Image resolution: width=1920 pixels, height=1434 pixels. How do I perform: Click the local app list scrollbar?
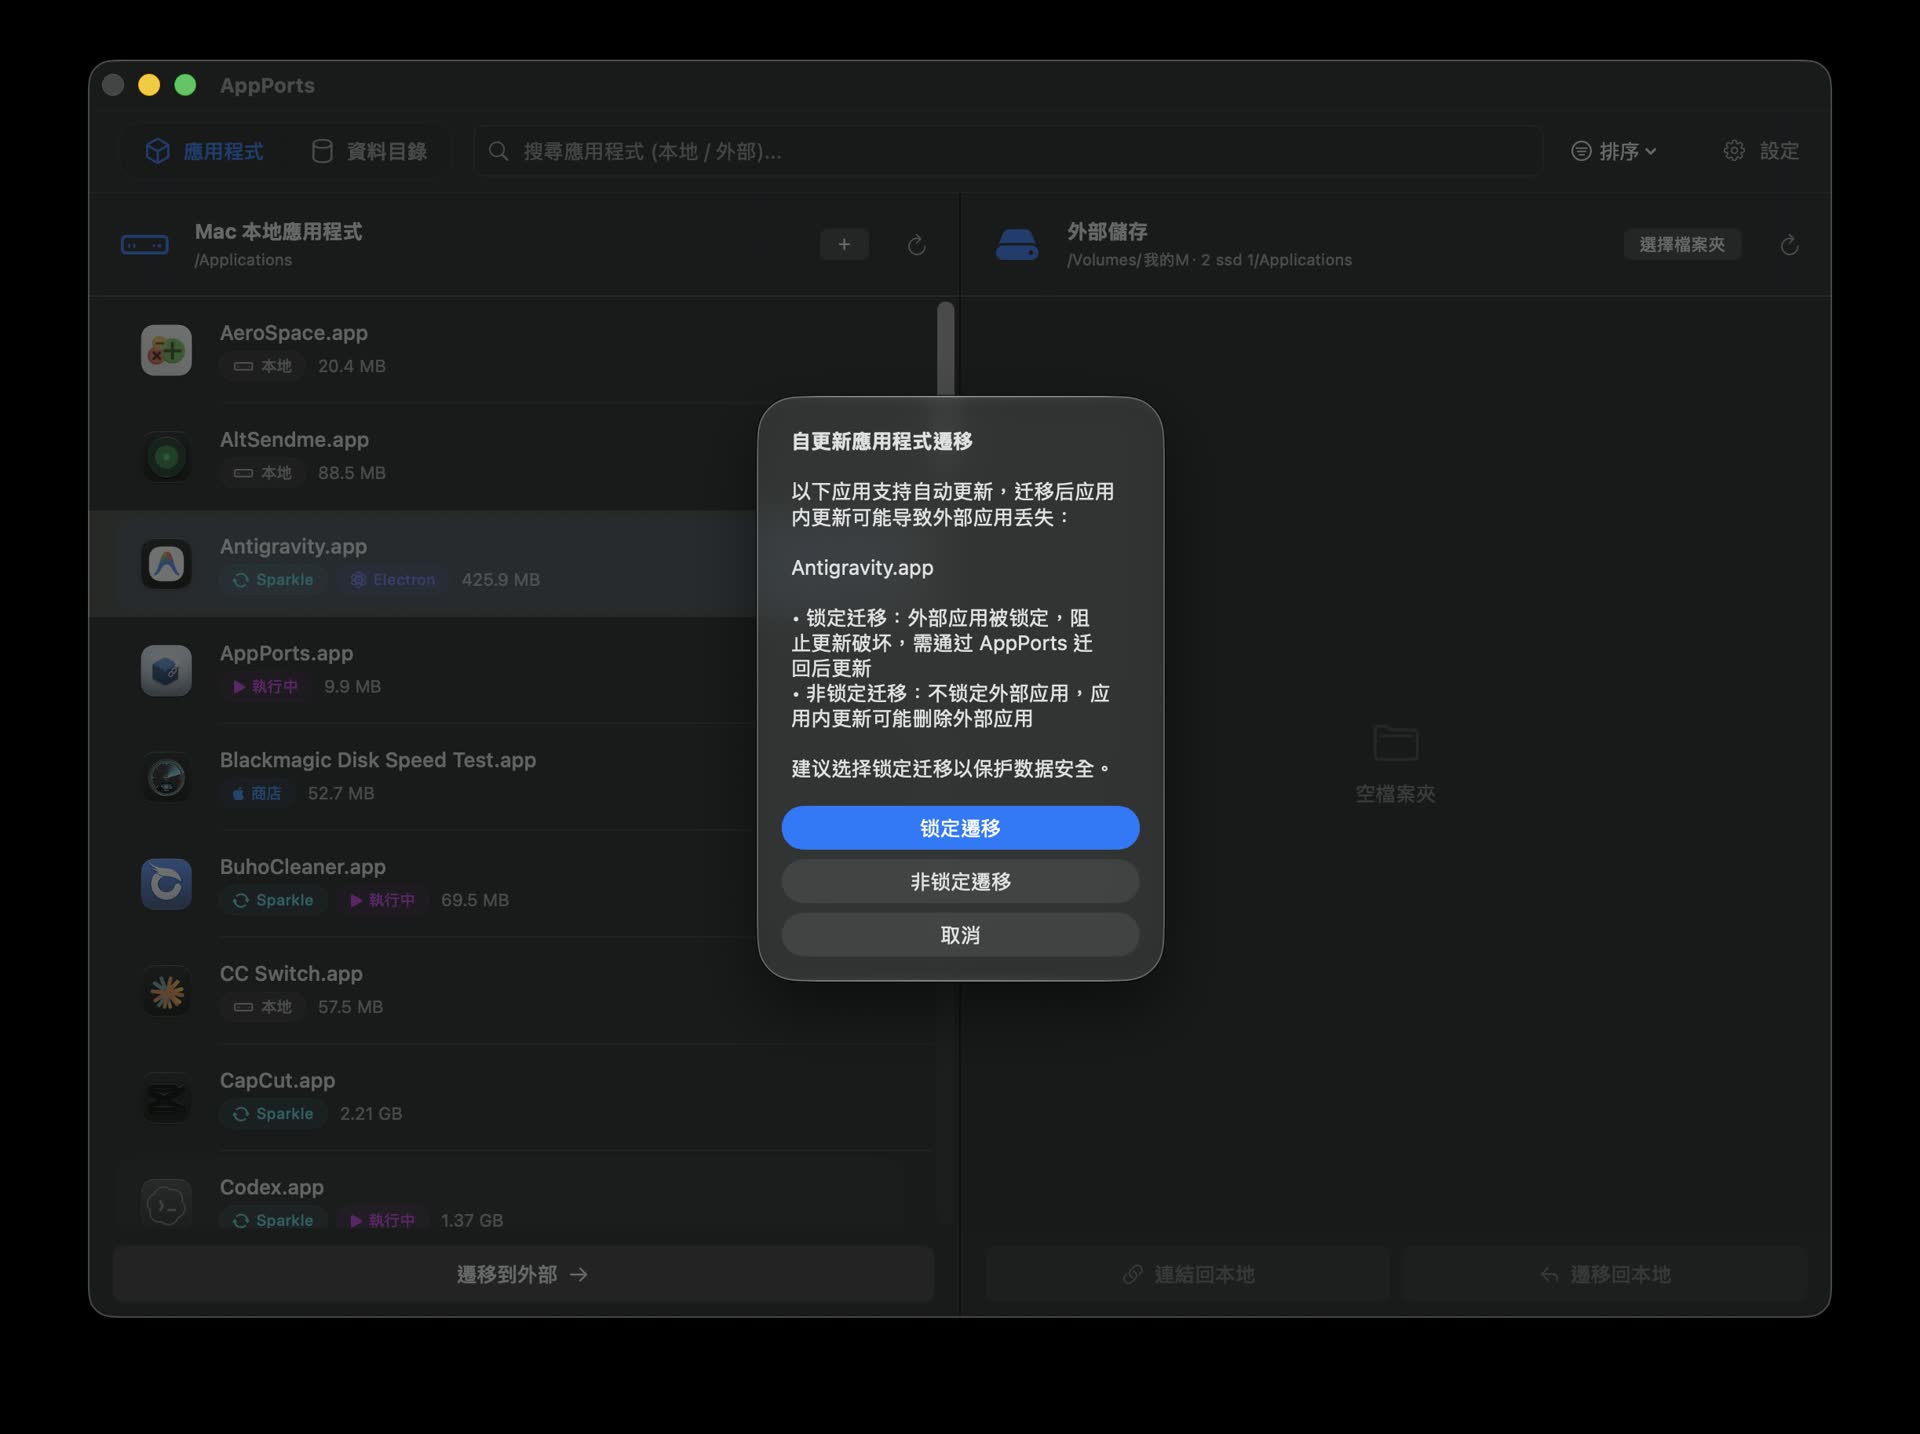[x=945, y=350]
